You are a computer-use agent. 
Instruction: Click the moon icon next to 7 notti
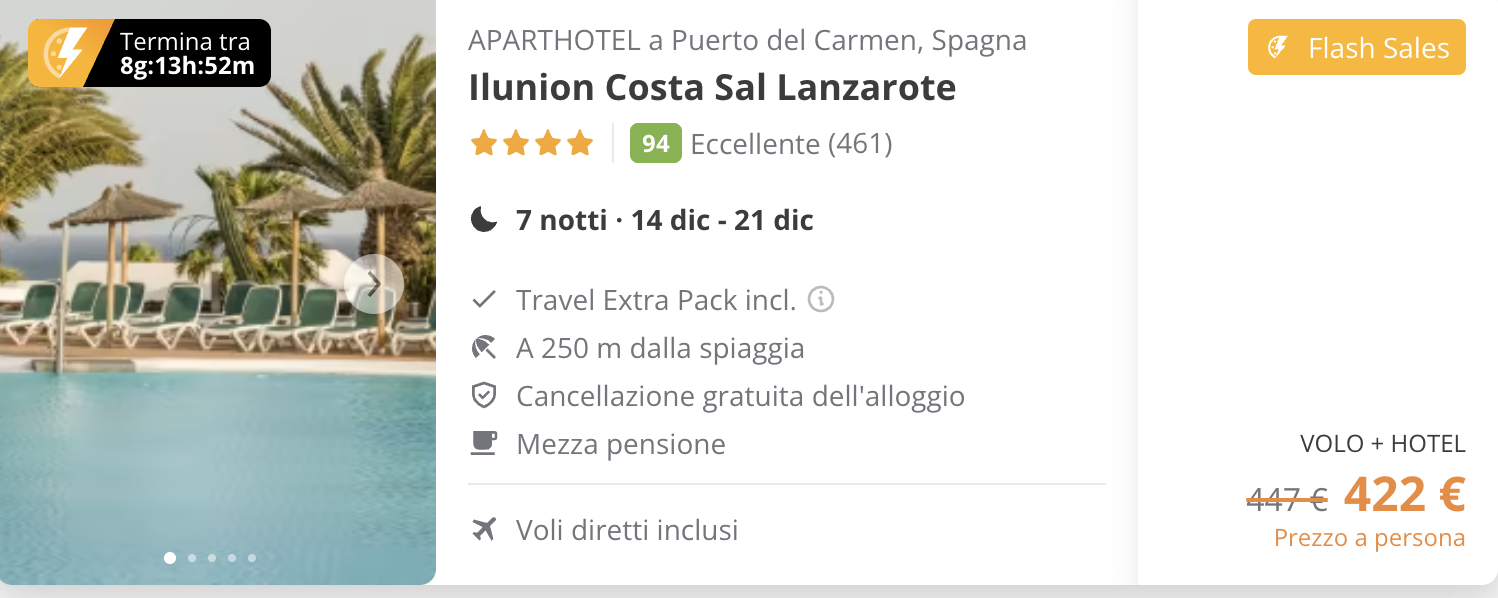(484, 219)
